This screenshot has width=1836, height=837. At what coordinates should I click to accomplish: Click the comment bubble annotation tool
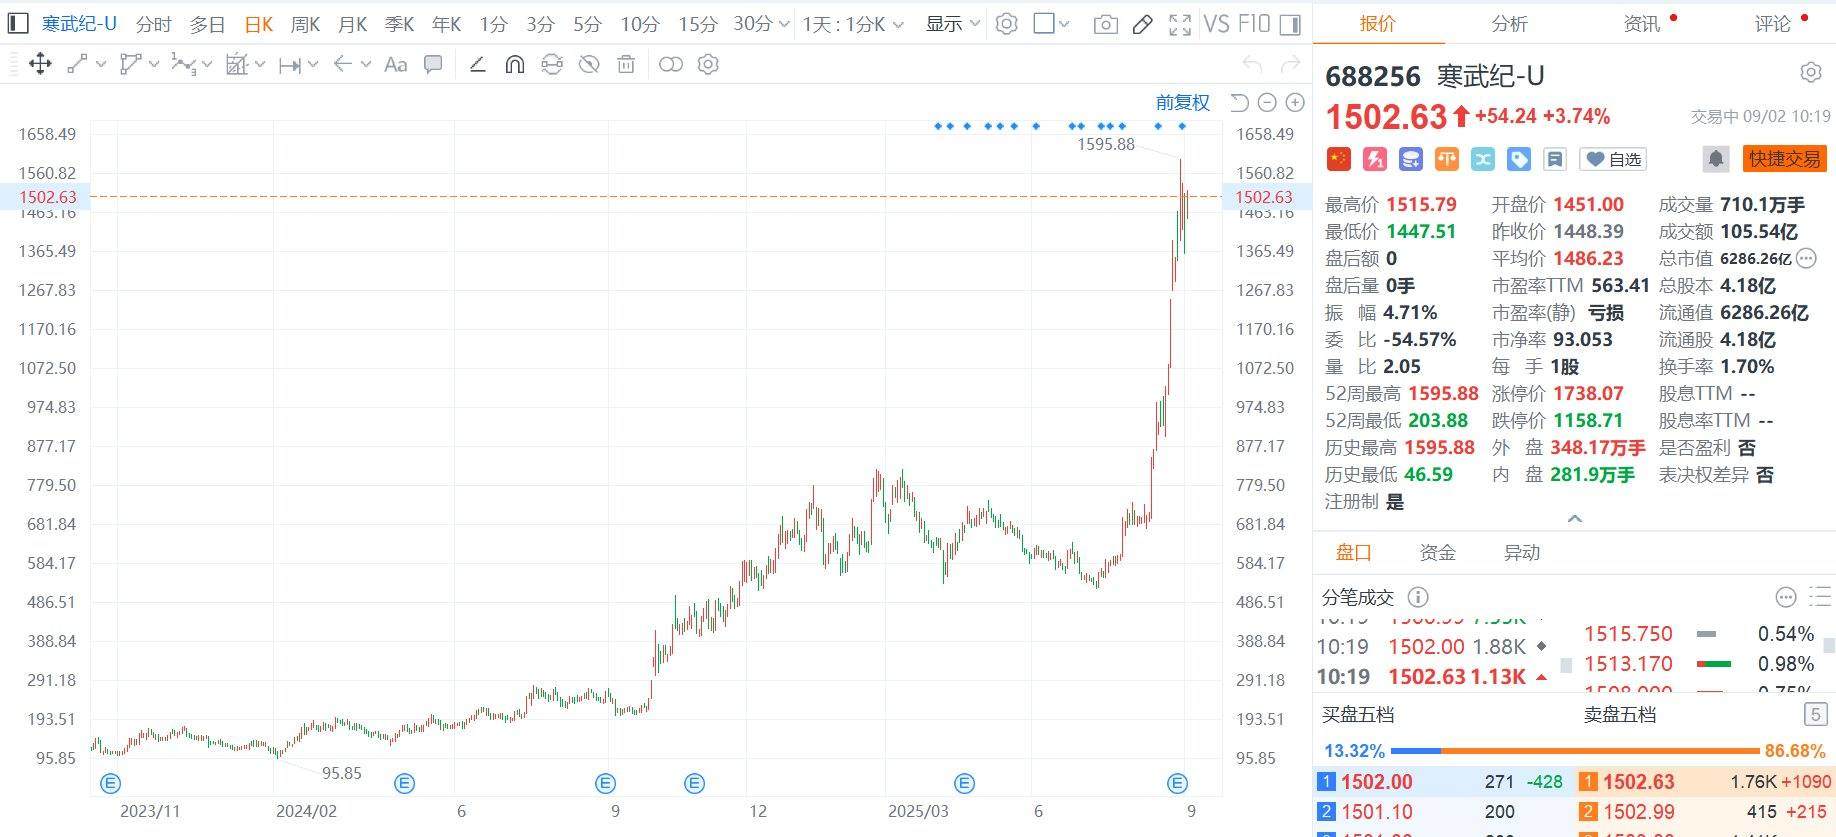(433, 65)
